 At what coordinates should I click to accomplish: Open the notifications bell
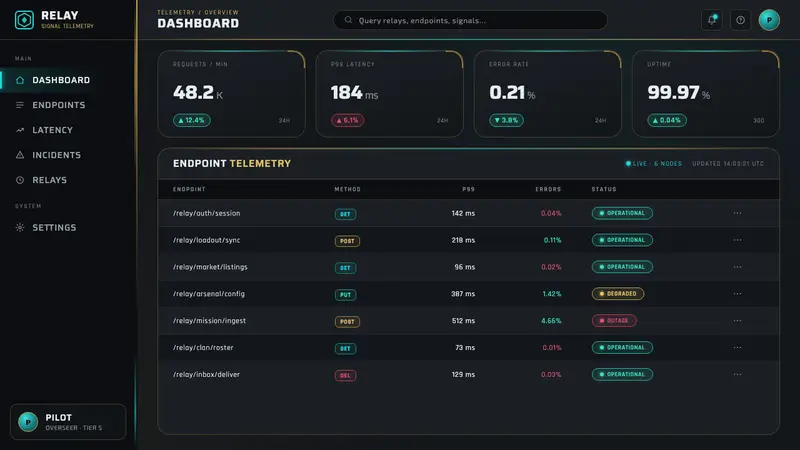click(x=711, y=20)
